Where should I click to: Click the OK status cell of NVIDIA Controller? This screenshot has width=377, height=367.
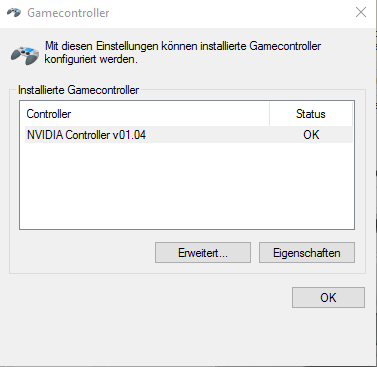[311, 135]
